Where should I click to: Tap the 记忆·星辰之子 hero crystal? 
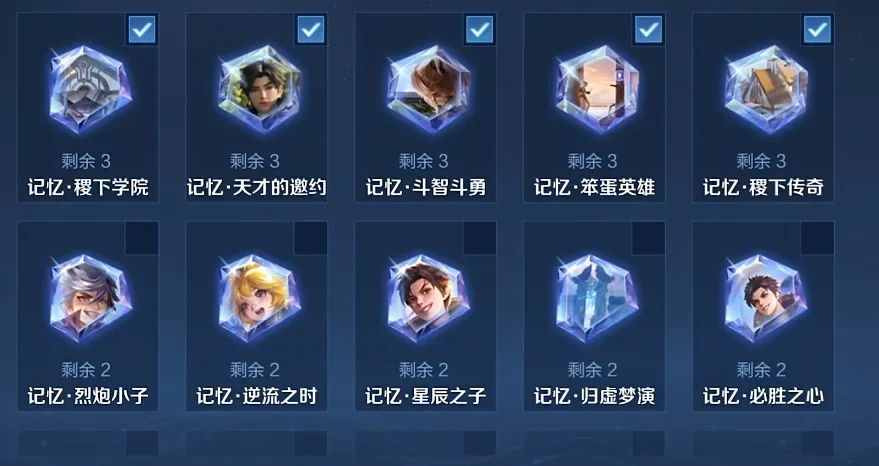tap(427, 298)
